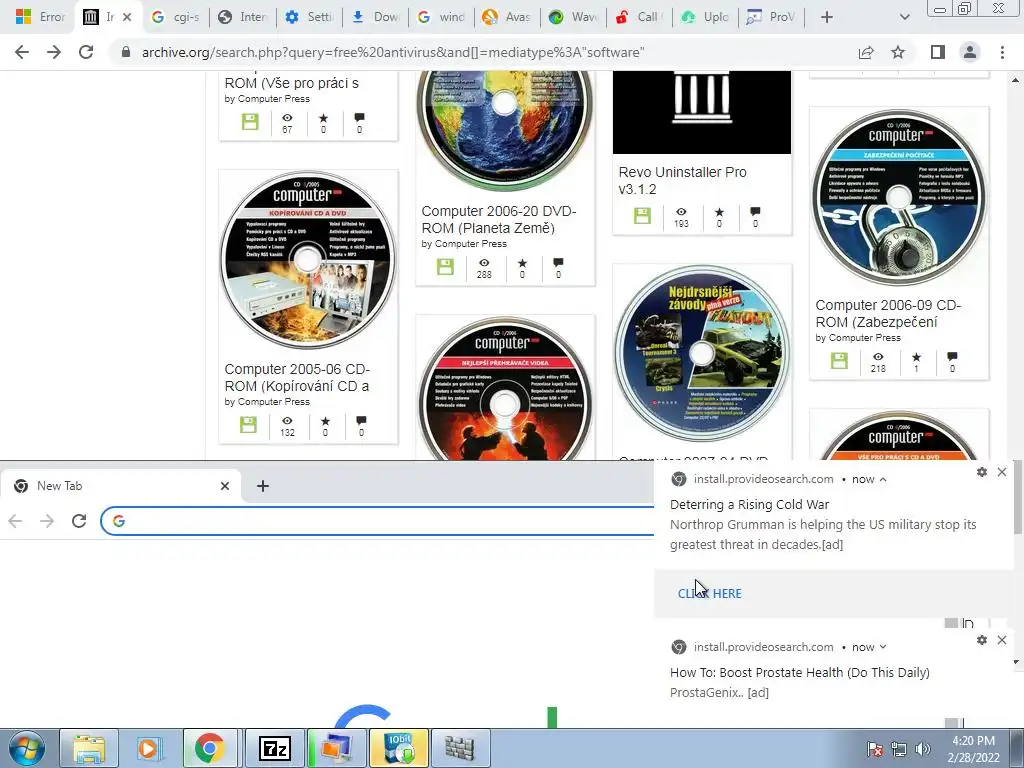Screen dimensions: 1024x768
Task: Open Windows Media Player from the taskbar
Action: click(x=149, y=748)
